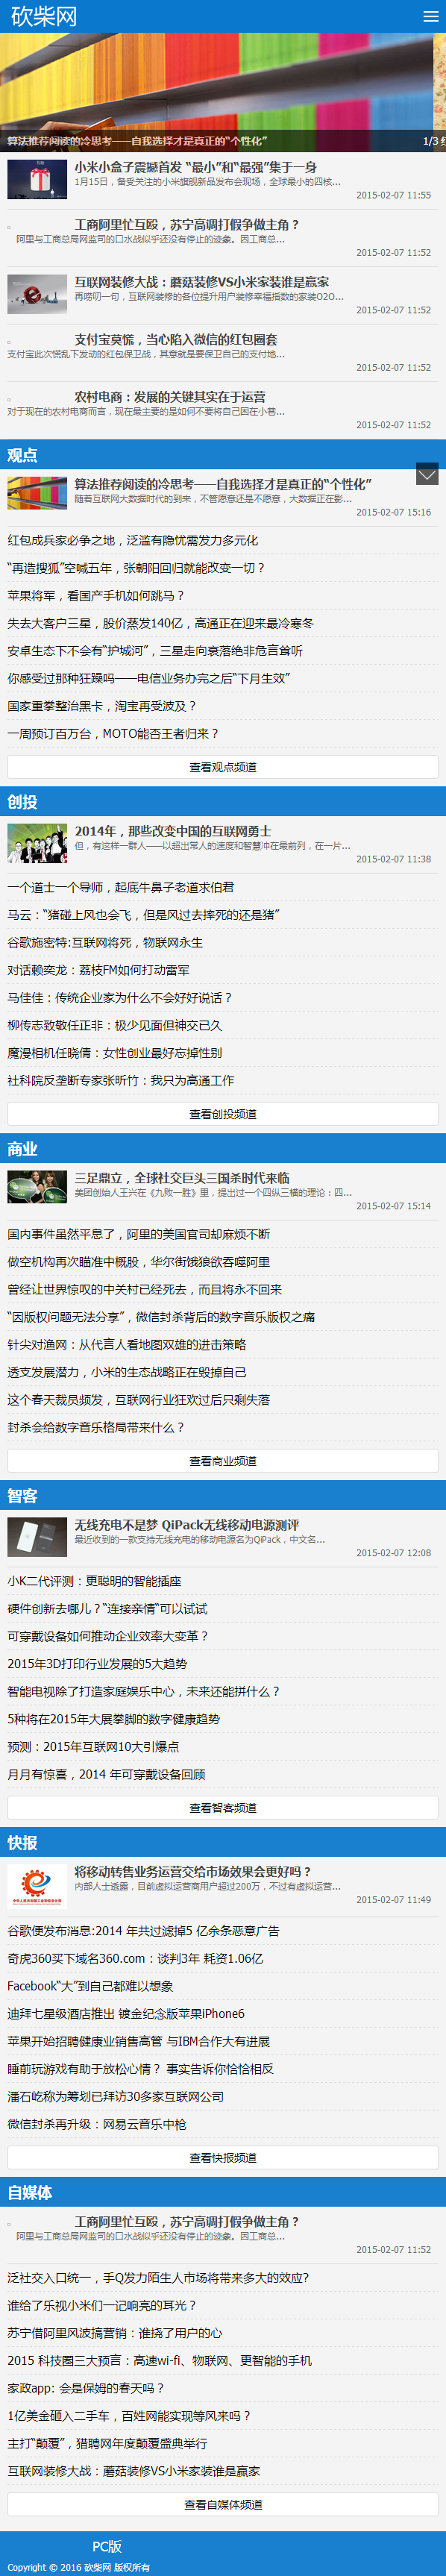Click the 快报 section header

pos(23,1842)
